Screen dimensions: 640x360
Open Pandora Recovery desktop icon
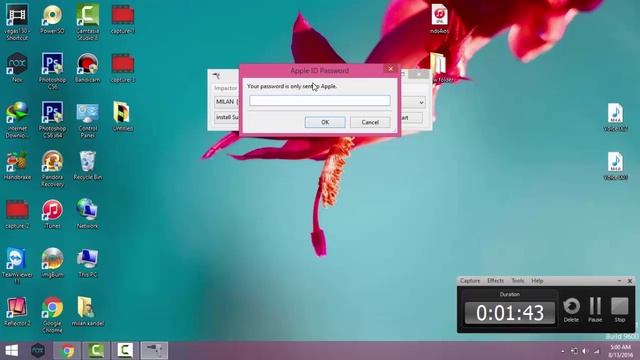pyautogui.click(x=52, y=169)
